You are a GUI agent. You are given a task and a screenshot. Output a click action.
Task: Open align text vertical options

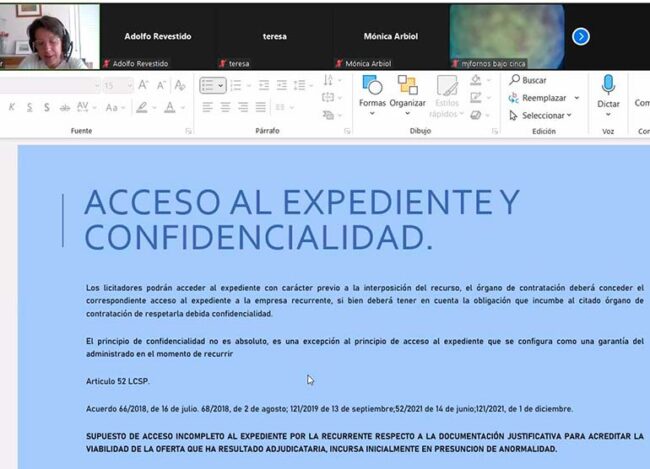[332, 97]
